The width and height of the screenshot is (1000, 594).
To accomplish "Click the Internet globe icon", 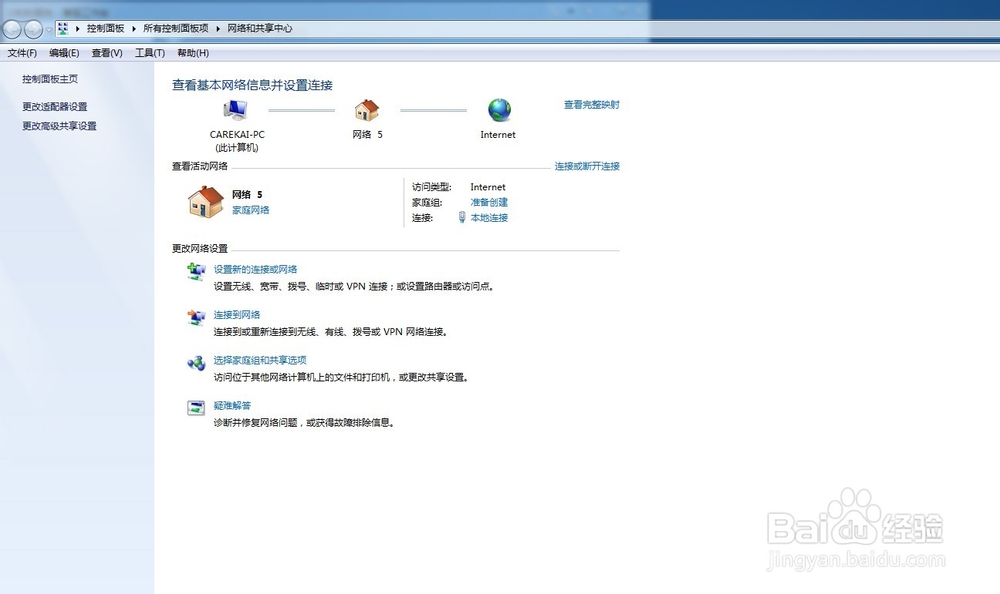I will tap(499, 110).
